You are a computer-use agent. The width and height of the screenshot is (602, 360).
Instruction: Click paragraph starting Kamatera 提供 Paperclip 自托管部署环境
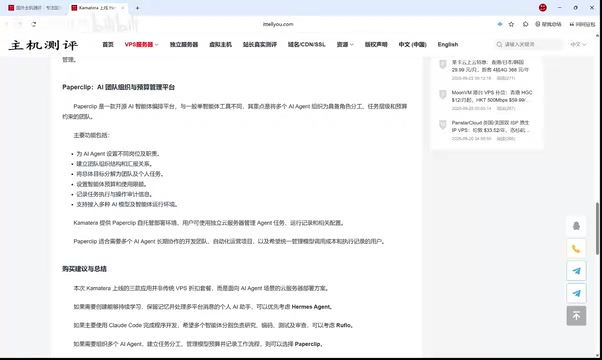point(209,223)
